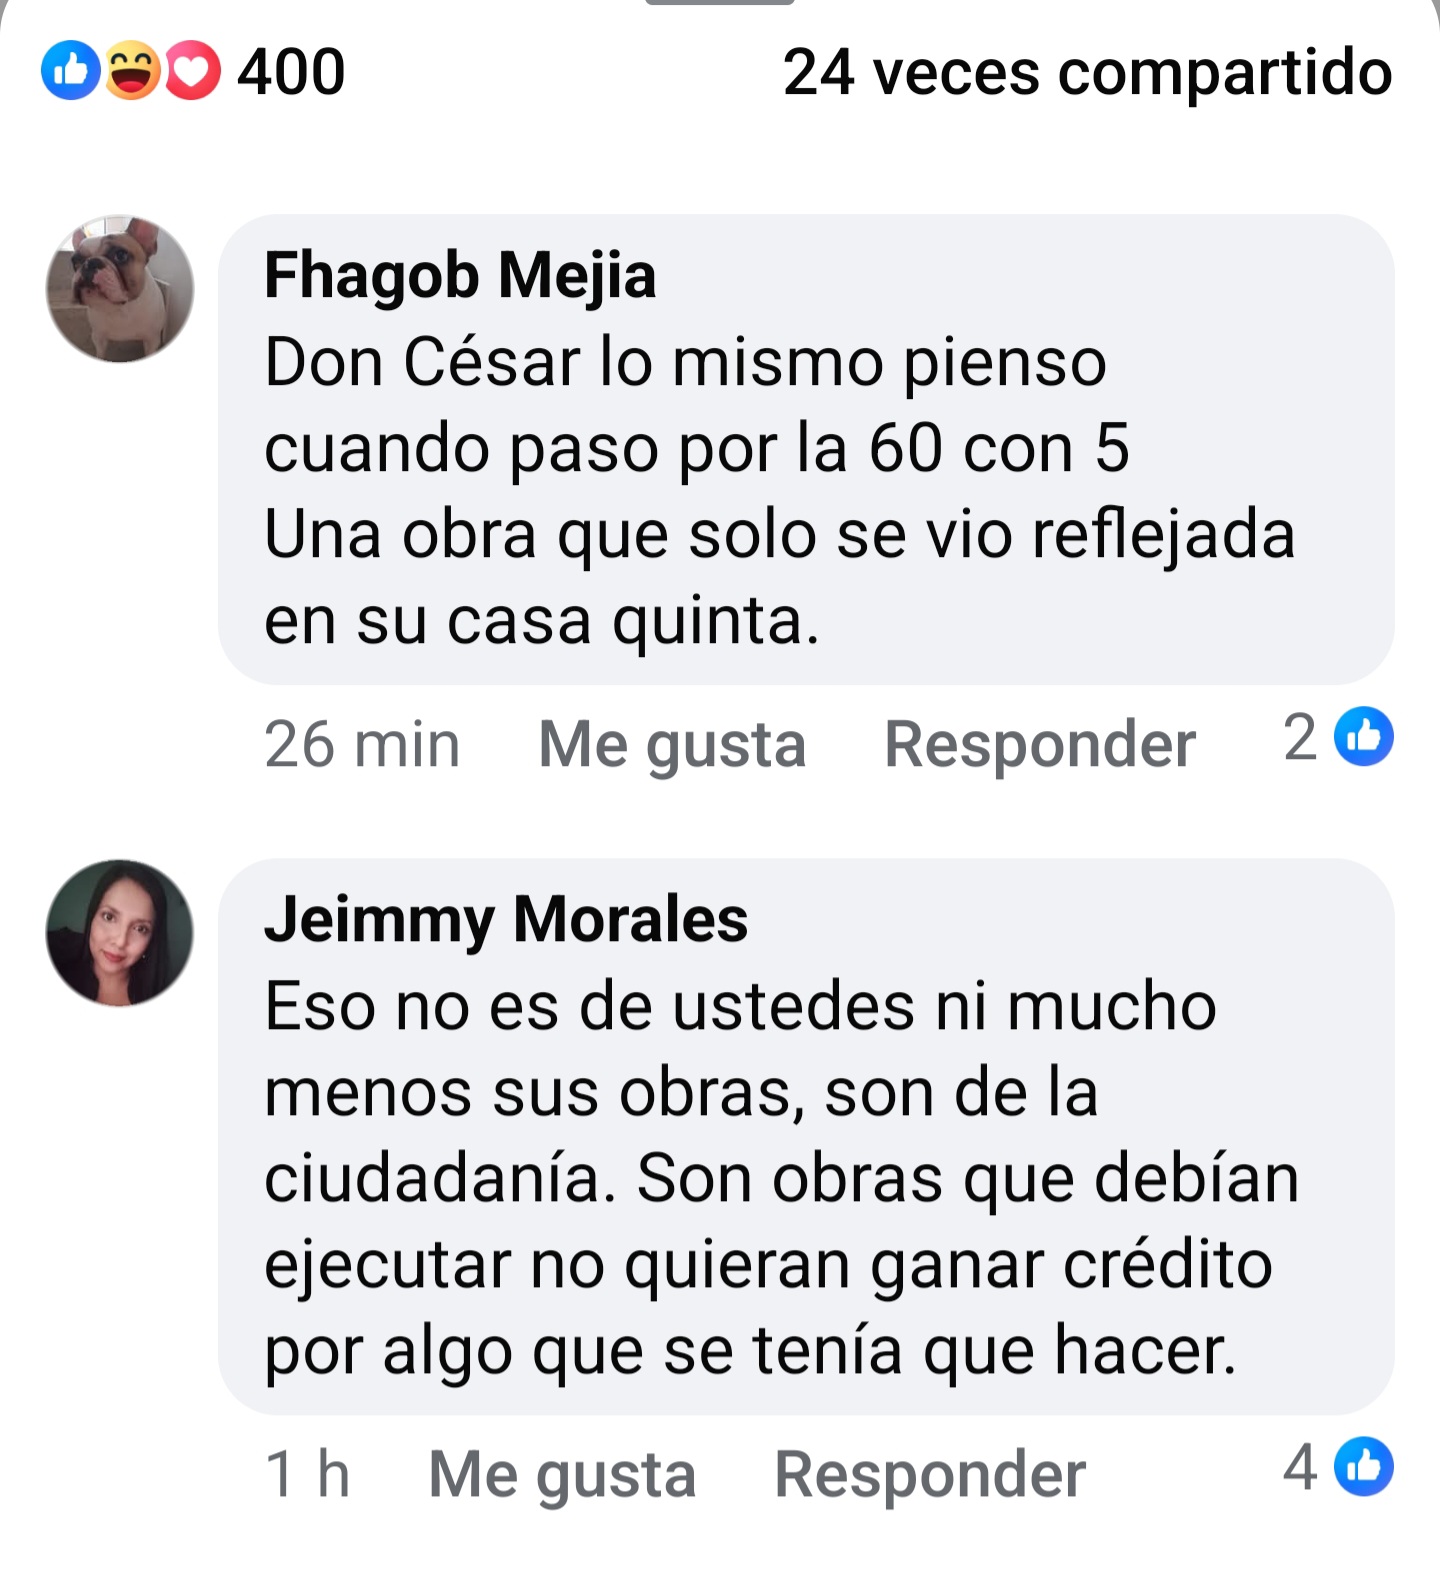Tap the 26 min comment timestamp
The image size is (1440, 1569).
362,745
